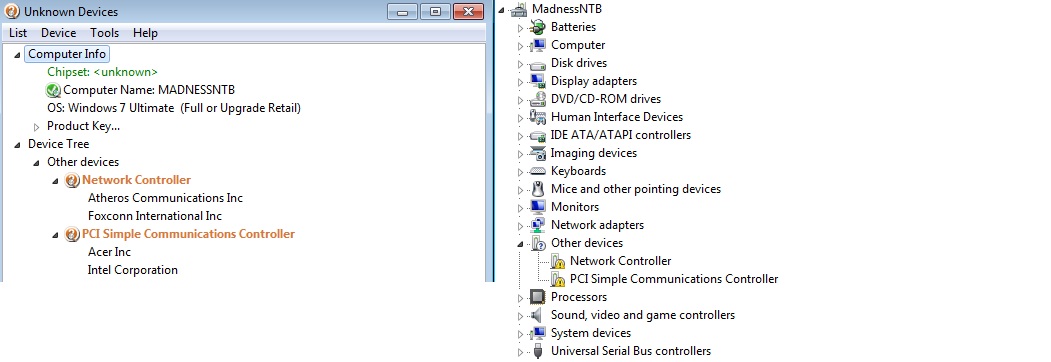Image resolution: width=1051 pixels, height=362 pixels.
Task: Open the List menu
Action: pos(18,33)
